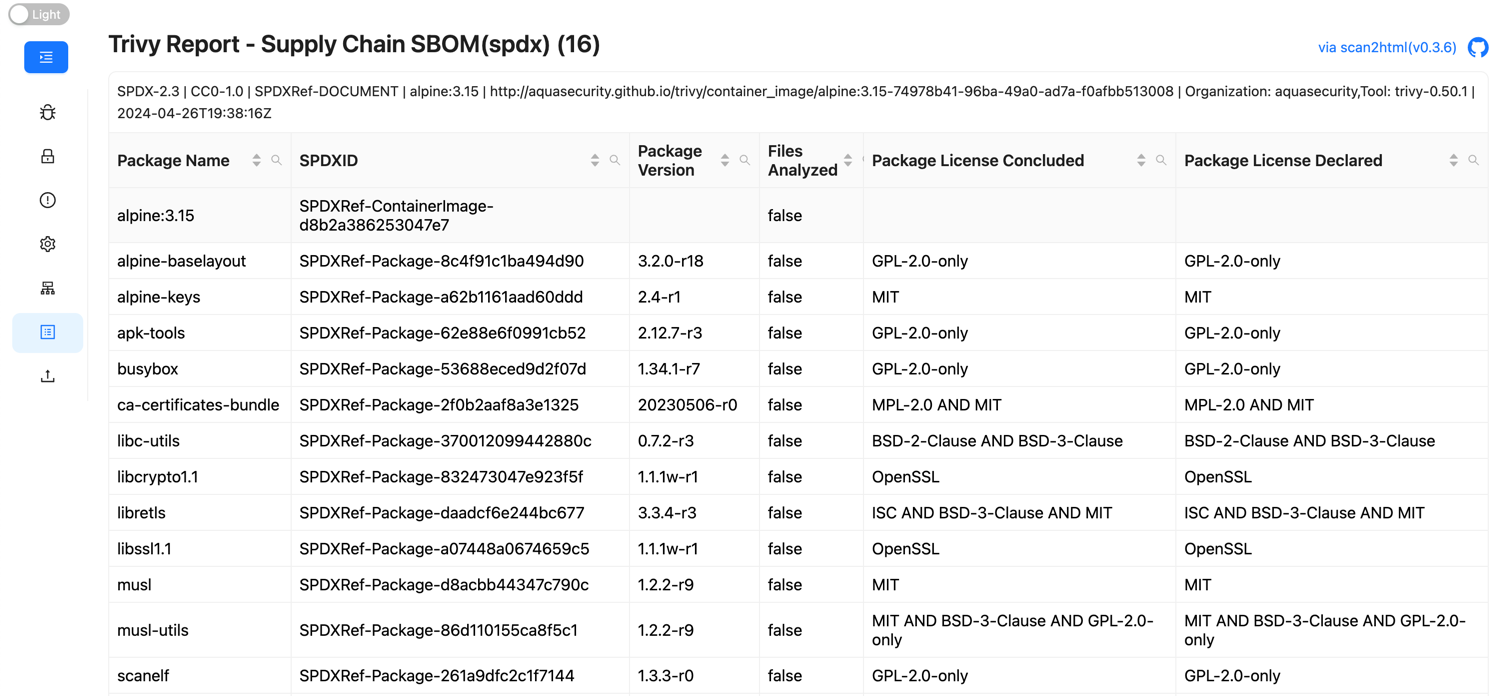Select the busybox cell

(200, 369)
